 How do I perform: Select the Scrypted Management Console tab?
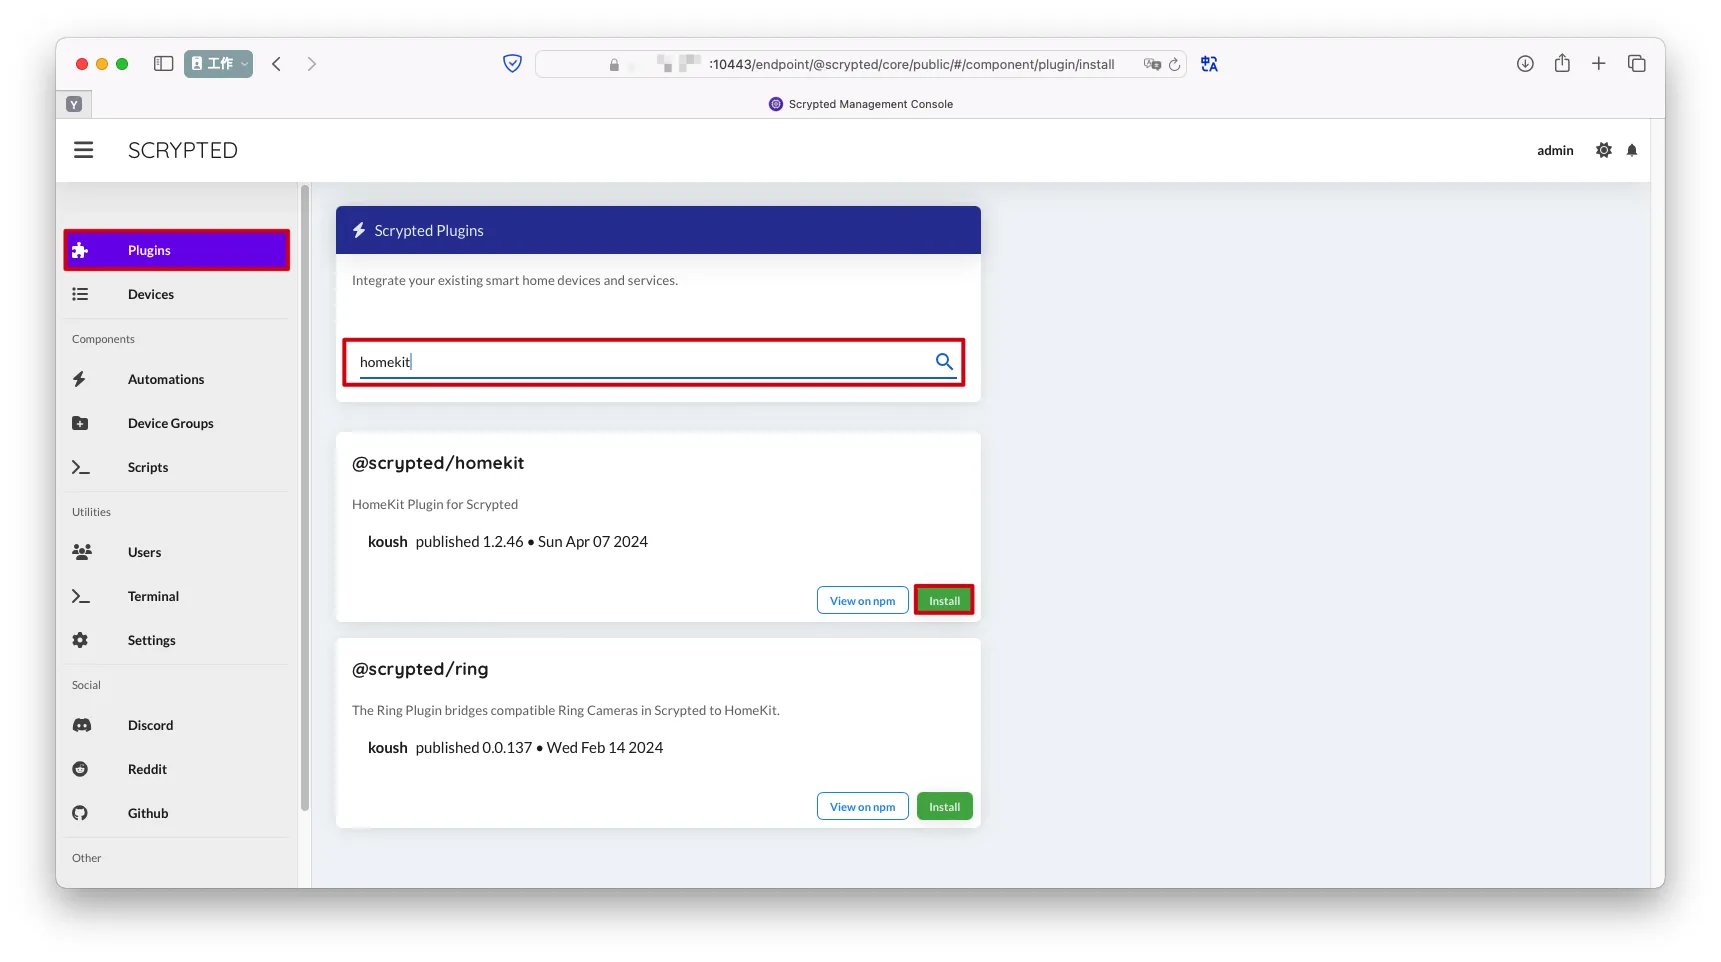coord(861,104)
